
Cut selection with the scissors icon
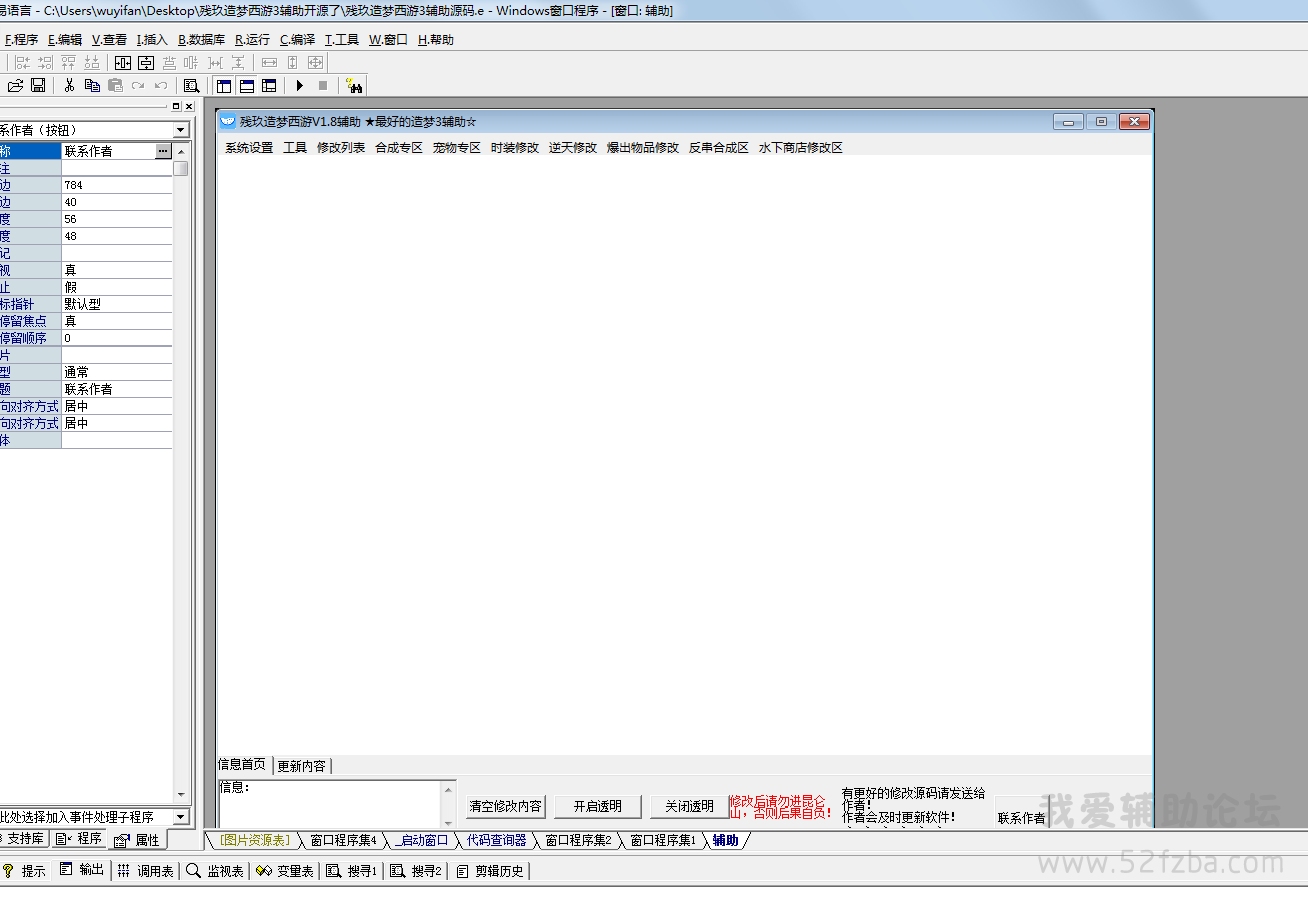69,86
